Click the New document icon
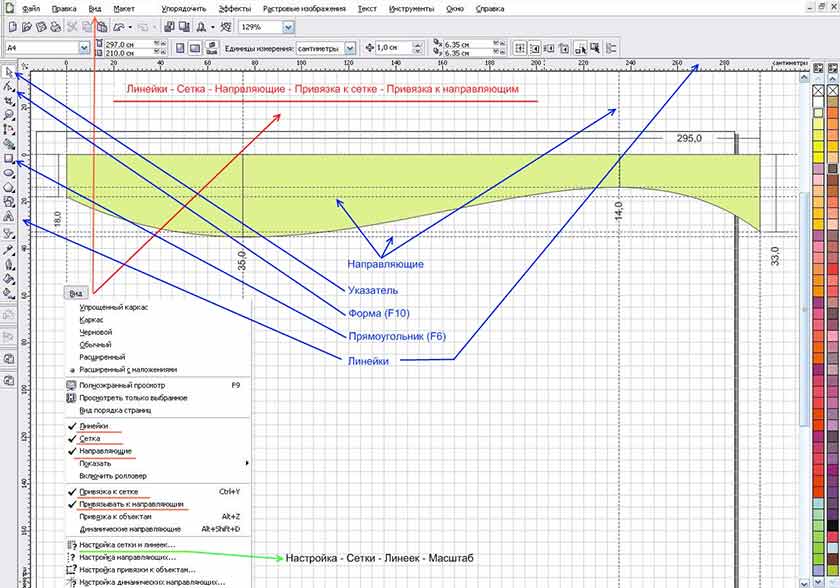Screen dimensions: 840x588 click(11, 27)
